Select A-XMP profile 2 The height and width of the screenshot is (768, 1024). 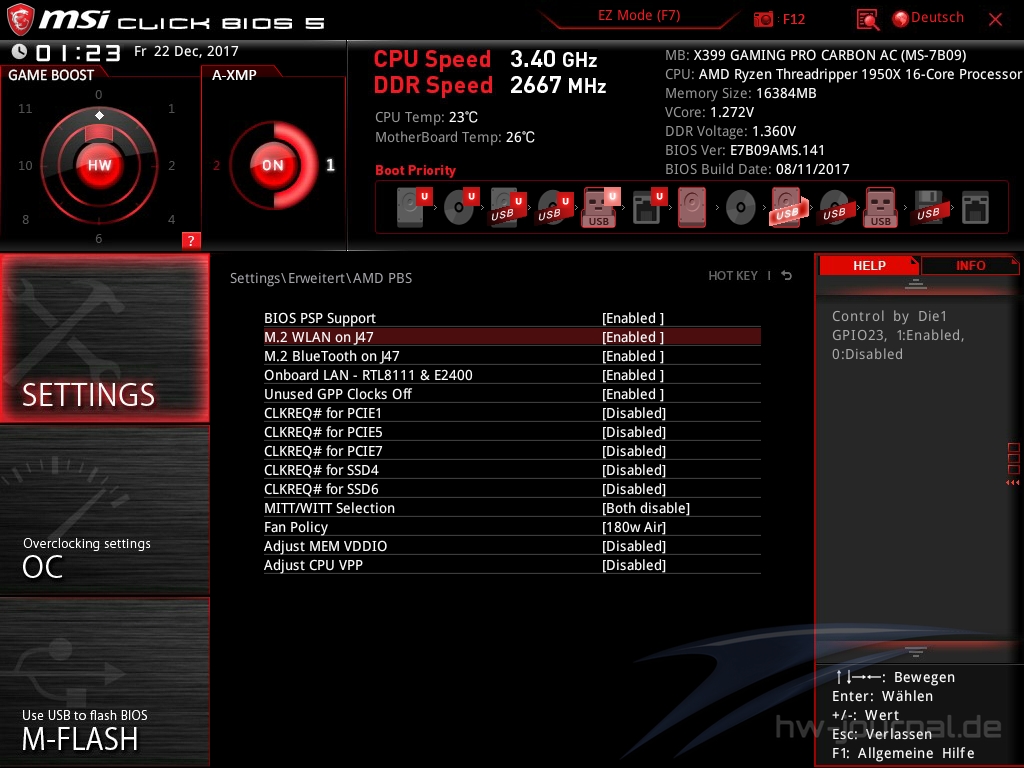coord(216,166)
